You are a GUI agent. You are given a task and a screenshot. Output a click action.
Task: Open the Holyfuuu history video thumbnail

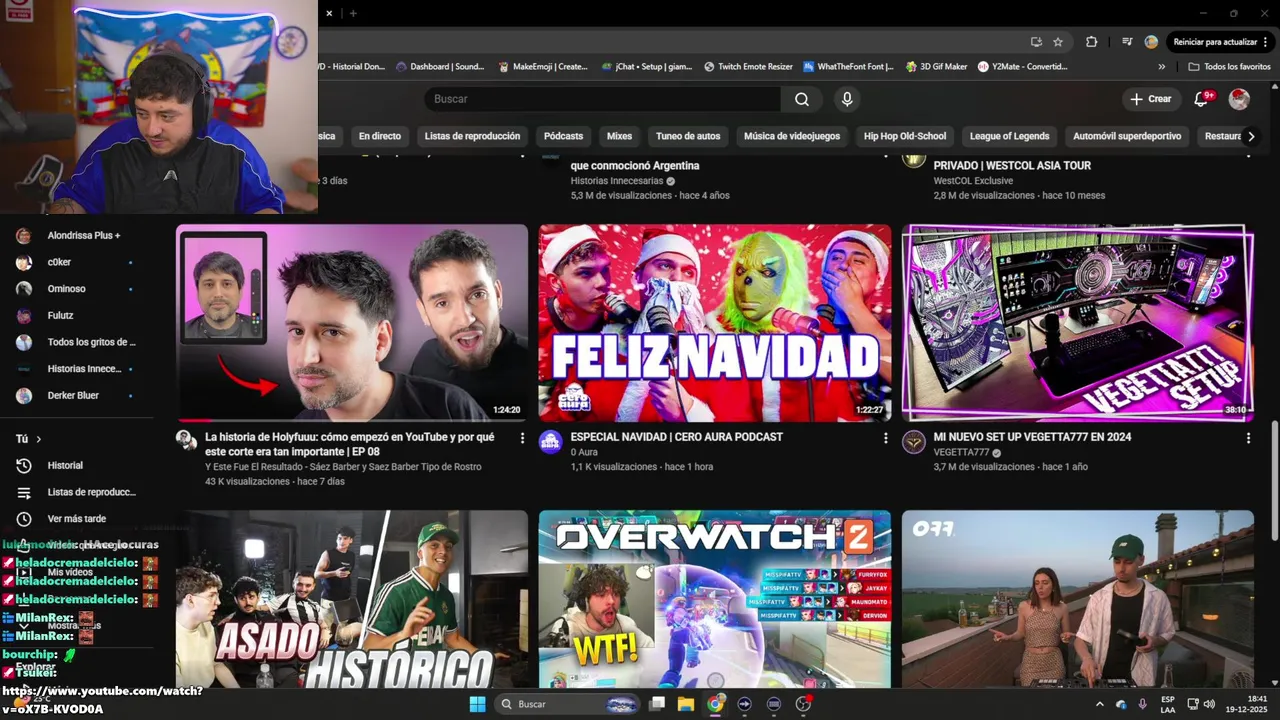point(352,322)
